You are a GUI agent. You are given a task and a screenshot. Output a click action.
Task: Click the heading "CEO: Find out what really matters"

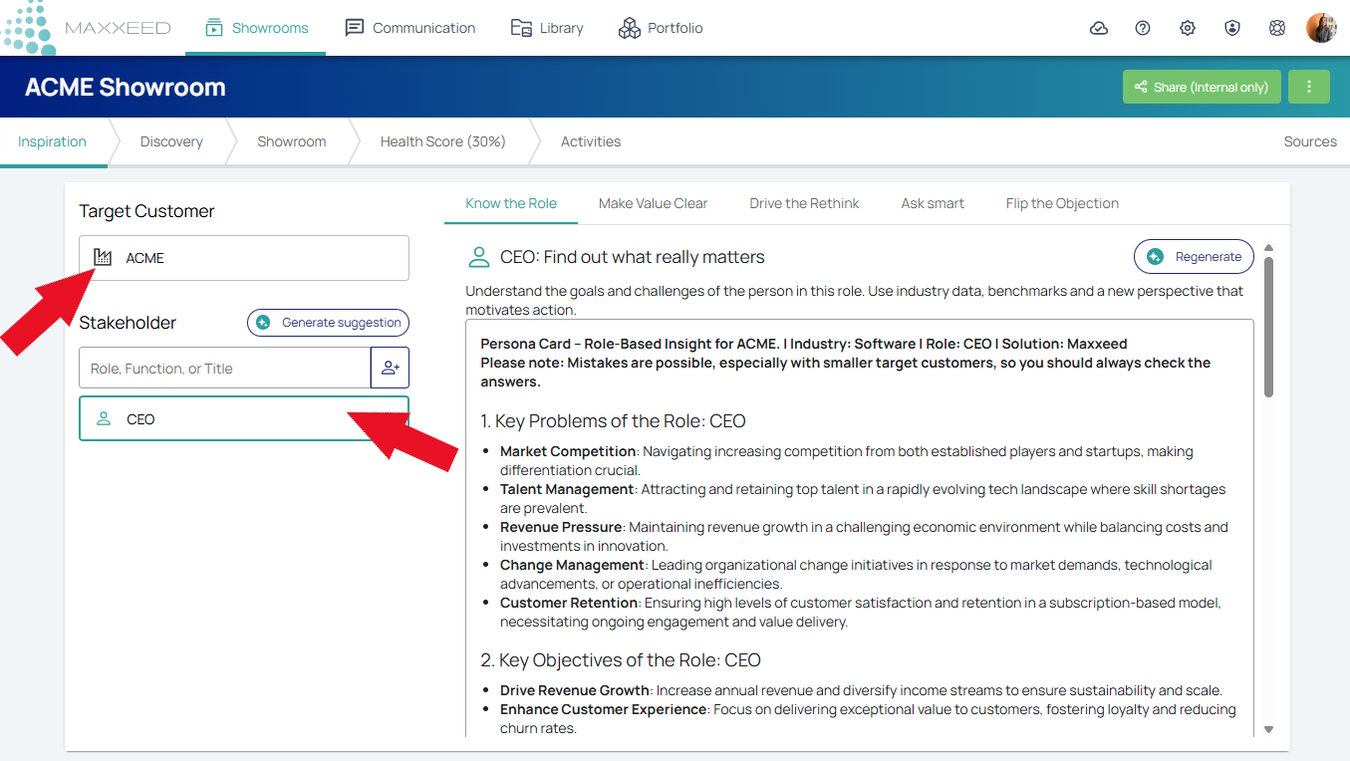pos(632,258)
